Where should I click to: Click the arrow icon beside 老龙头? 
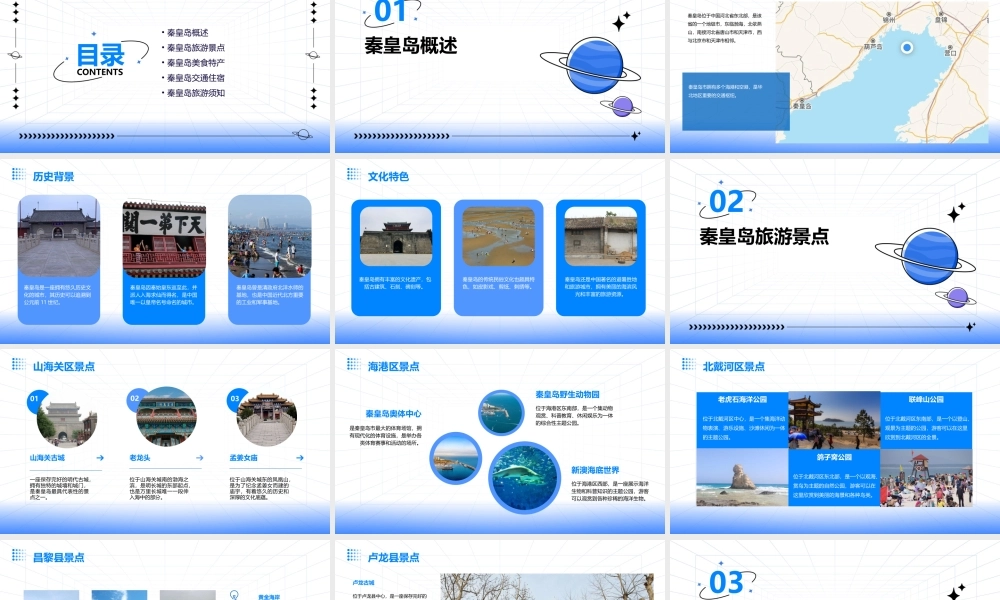click(x=200, y=458)
